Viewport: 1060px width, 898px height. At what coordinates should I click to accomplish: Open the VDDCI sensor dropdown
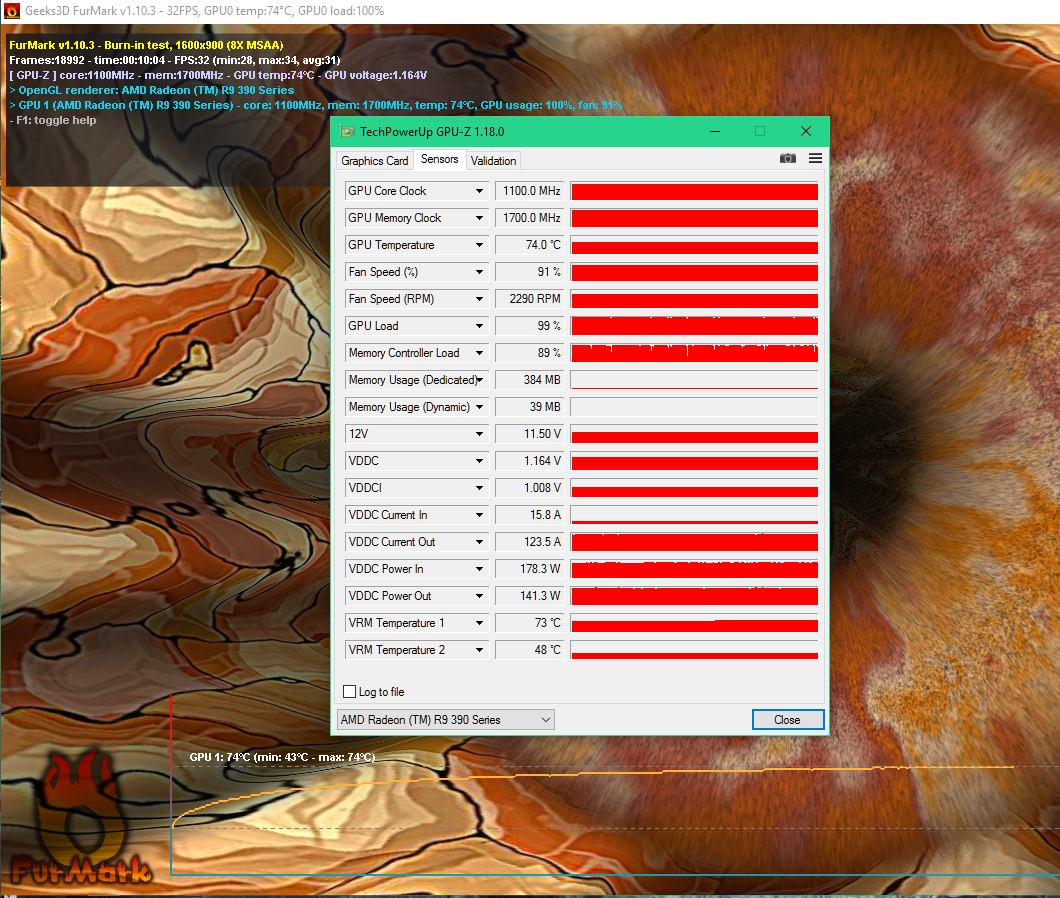(479, 488)
